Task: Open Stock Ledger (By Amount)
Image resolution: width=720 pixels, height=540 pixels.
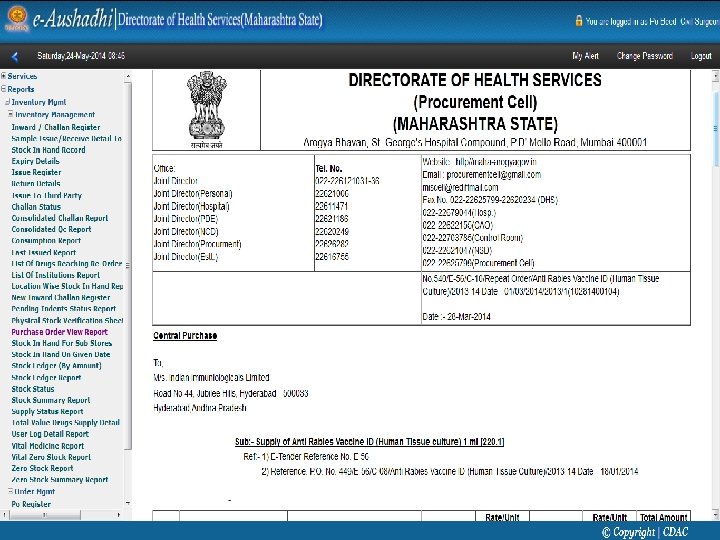Action: click(56, 366)
